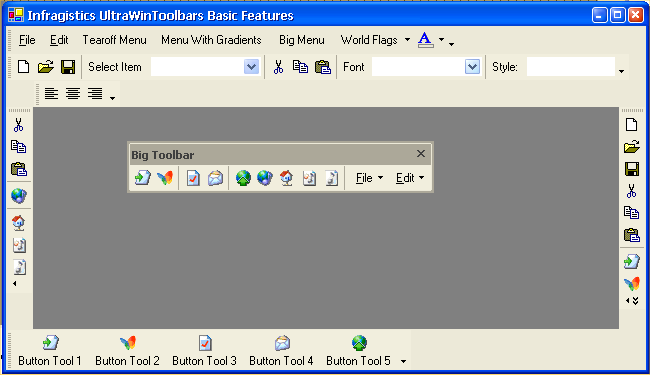Paste using clipboard in left-docked vertical toolbar
The height and width of the screenshot is (375, 650).
pos(19,169)
